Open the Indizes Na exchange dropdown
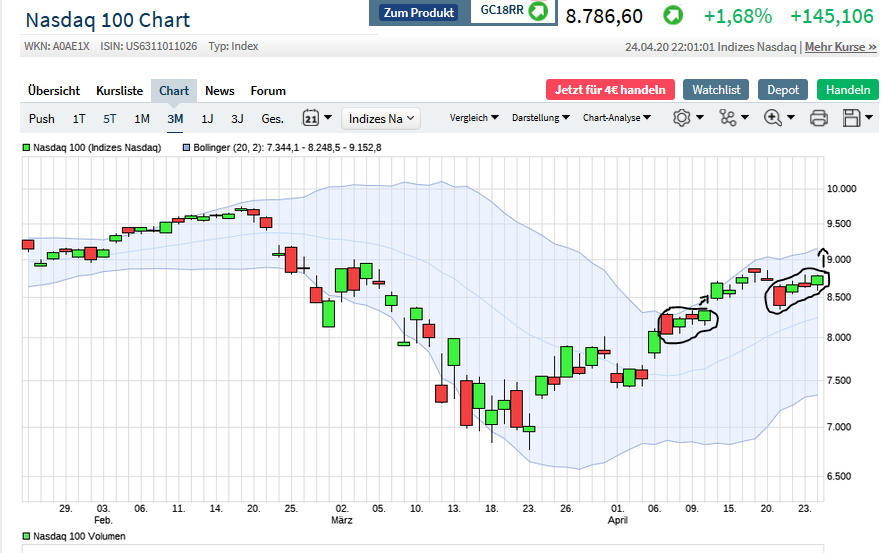The width and height of the screenshot is (890, 553). pos(381,118)
